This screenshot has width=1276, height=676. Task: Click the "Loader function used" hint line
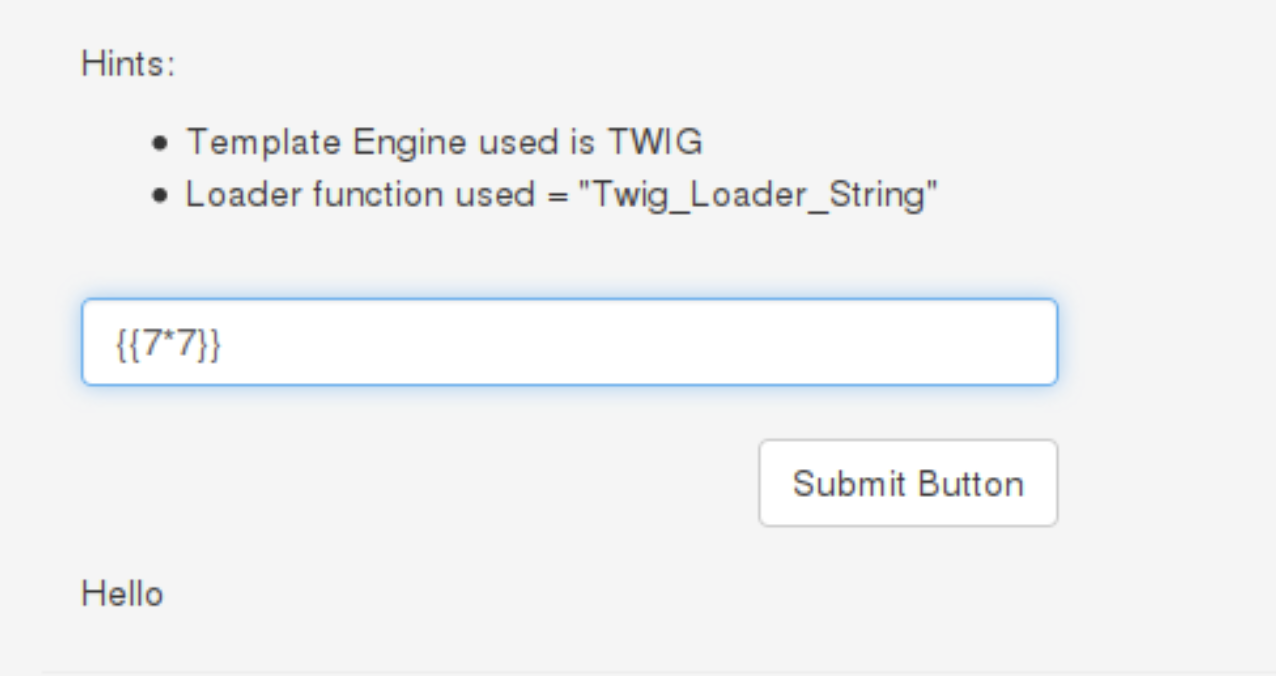tap(561, 195)
